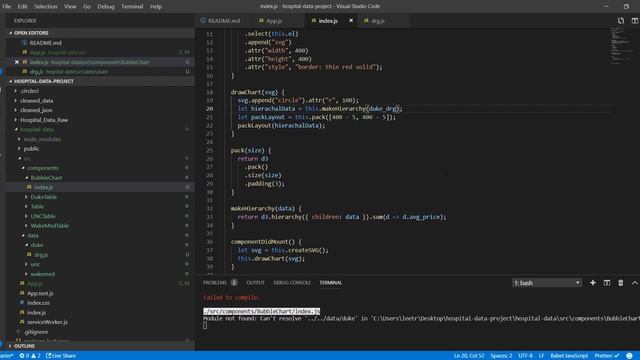Screen dimensions: 640x360
Task: Switch to Terminal panel tab
Action: click(x=331, y=282)
